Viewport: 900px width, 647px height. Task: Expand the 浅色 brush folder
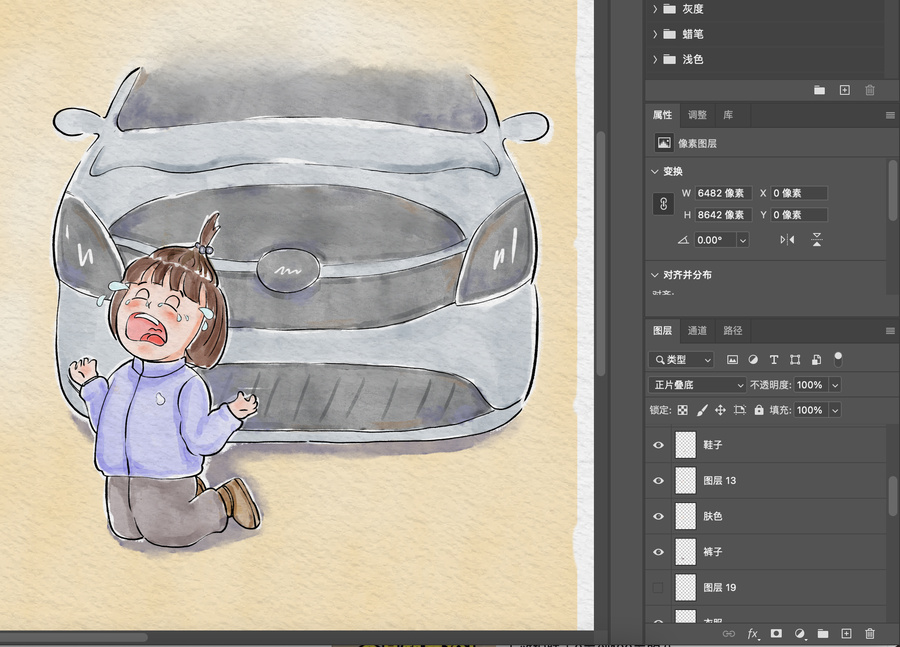click(x=655, y=59)
